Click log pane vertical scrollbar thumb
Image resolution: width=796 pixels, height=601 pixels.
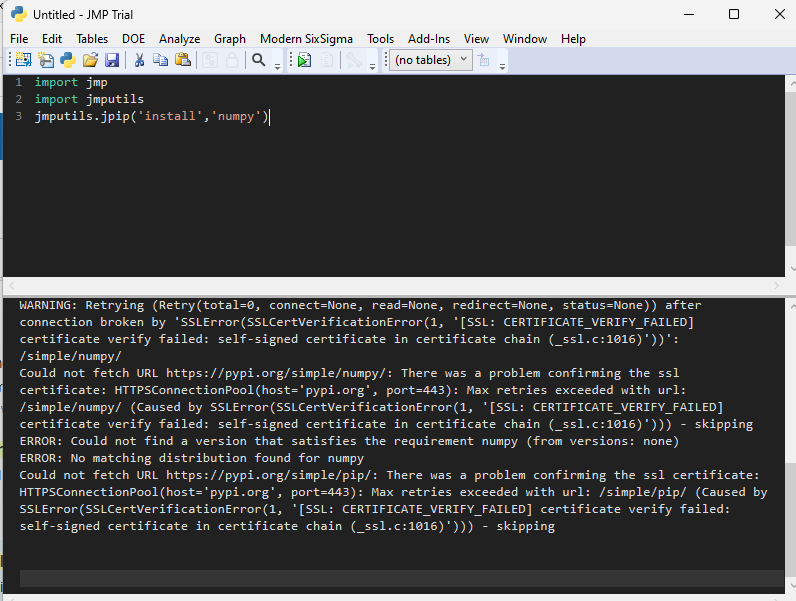coord(791,520)
